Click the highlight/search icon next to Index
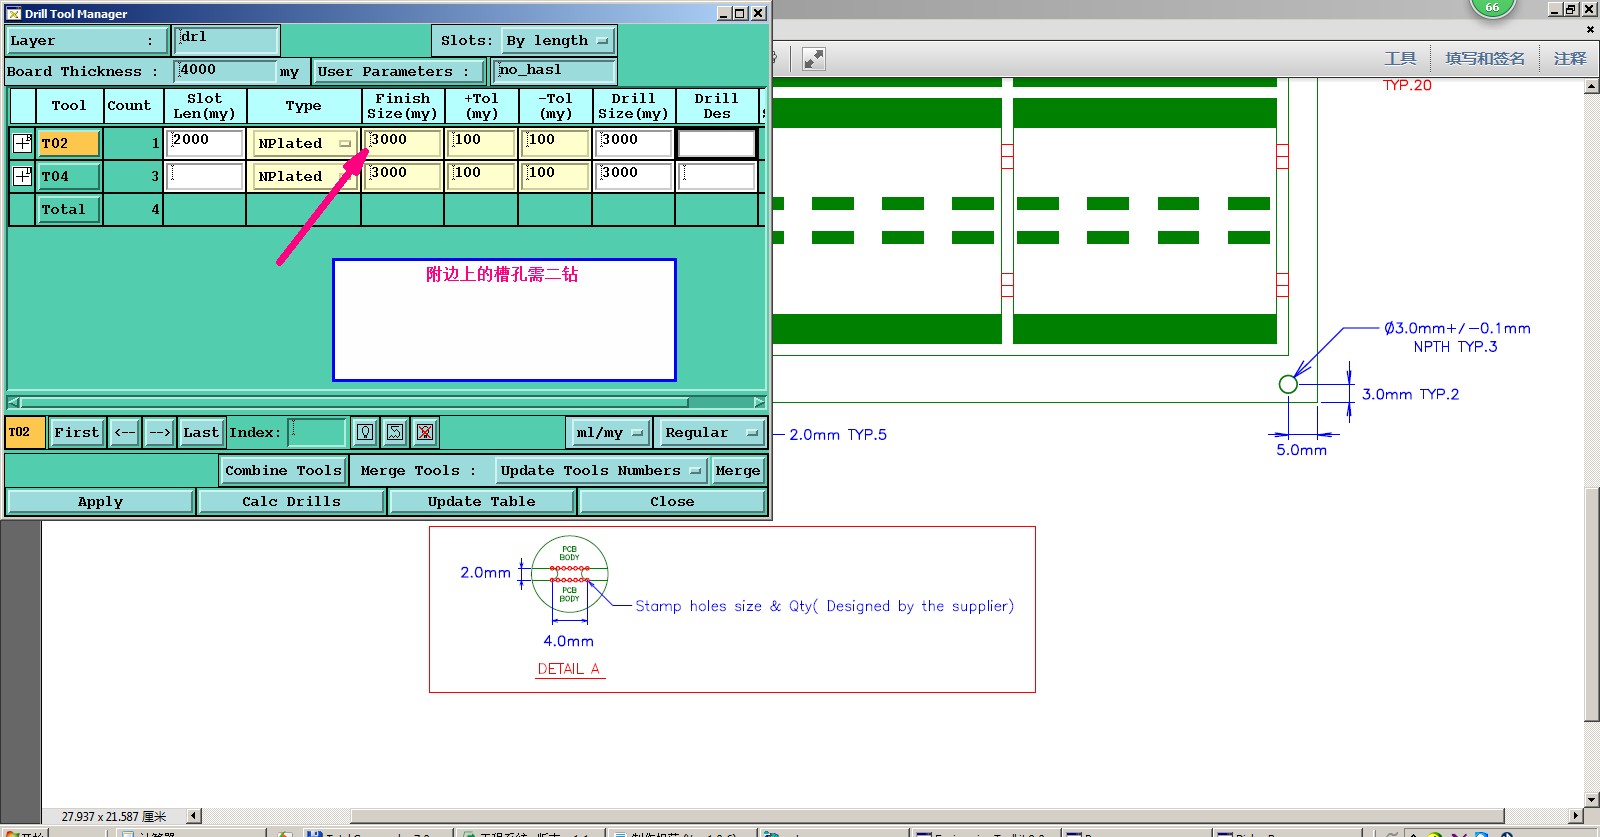Image resolution: width=1600 pixels, height=837 pixels. click(365, 432)
